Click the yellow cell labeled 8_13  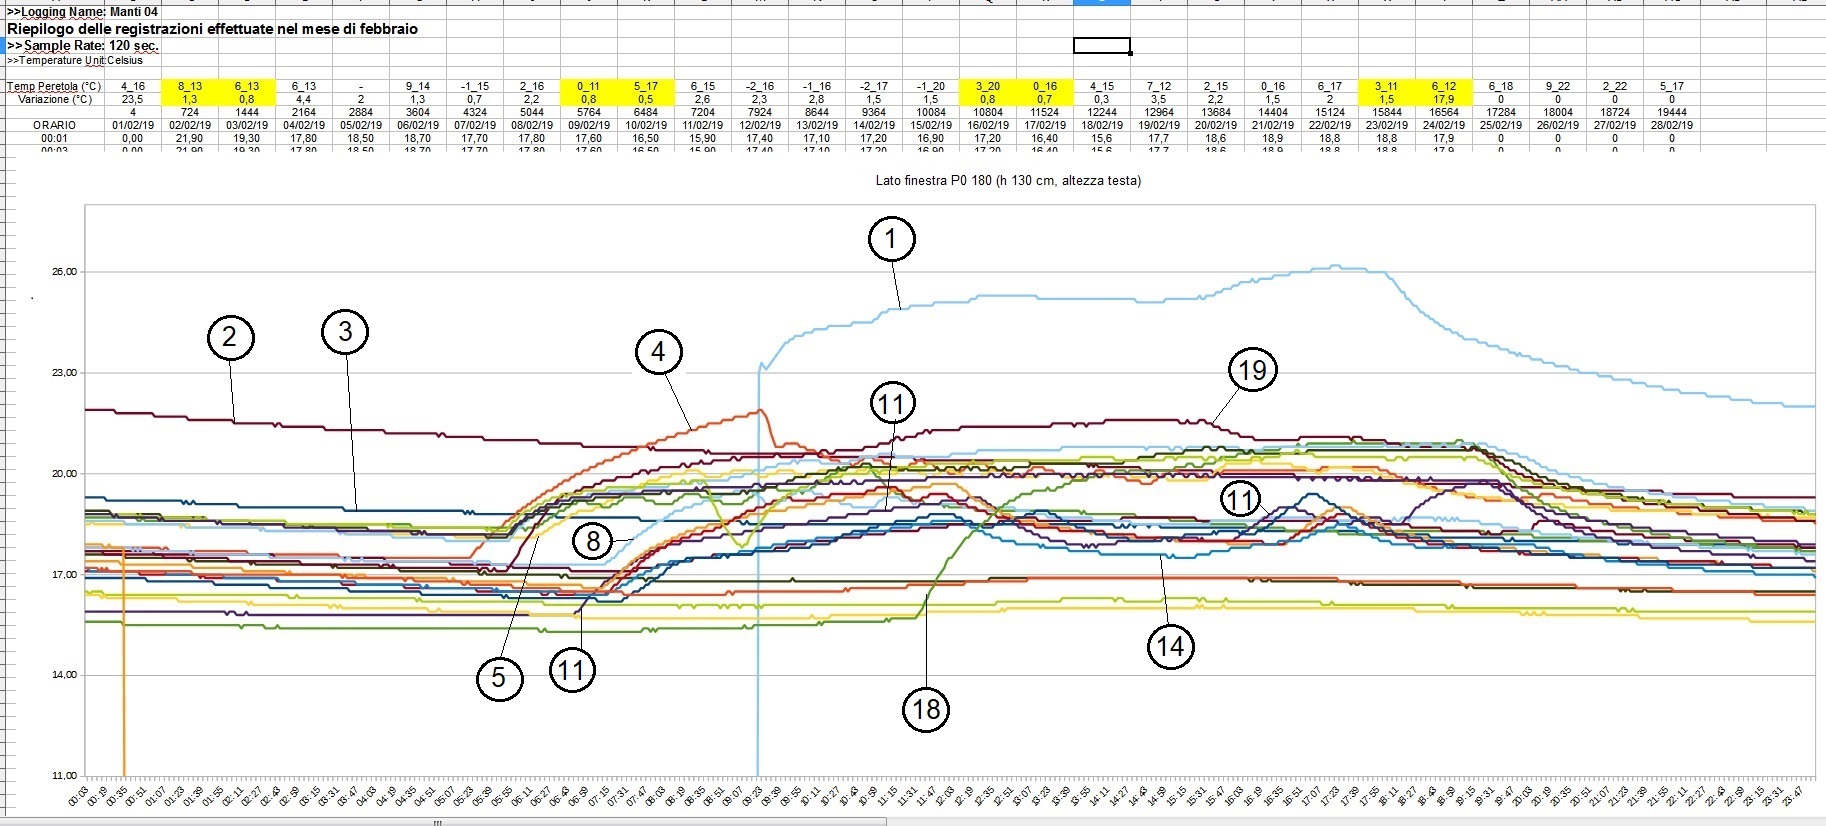coord(189,87)
